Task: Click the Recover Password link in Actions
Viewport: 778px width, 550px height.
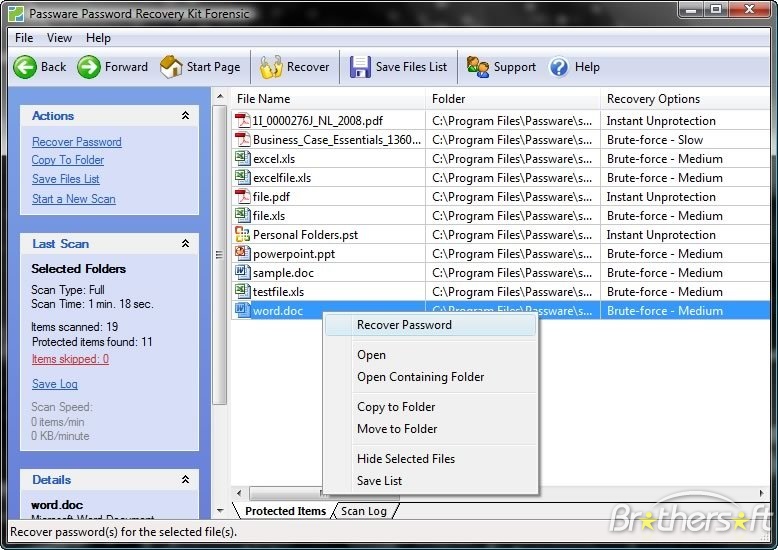Action: 77,142
